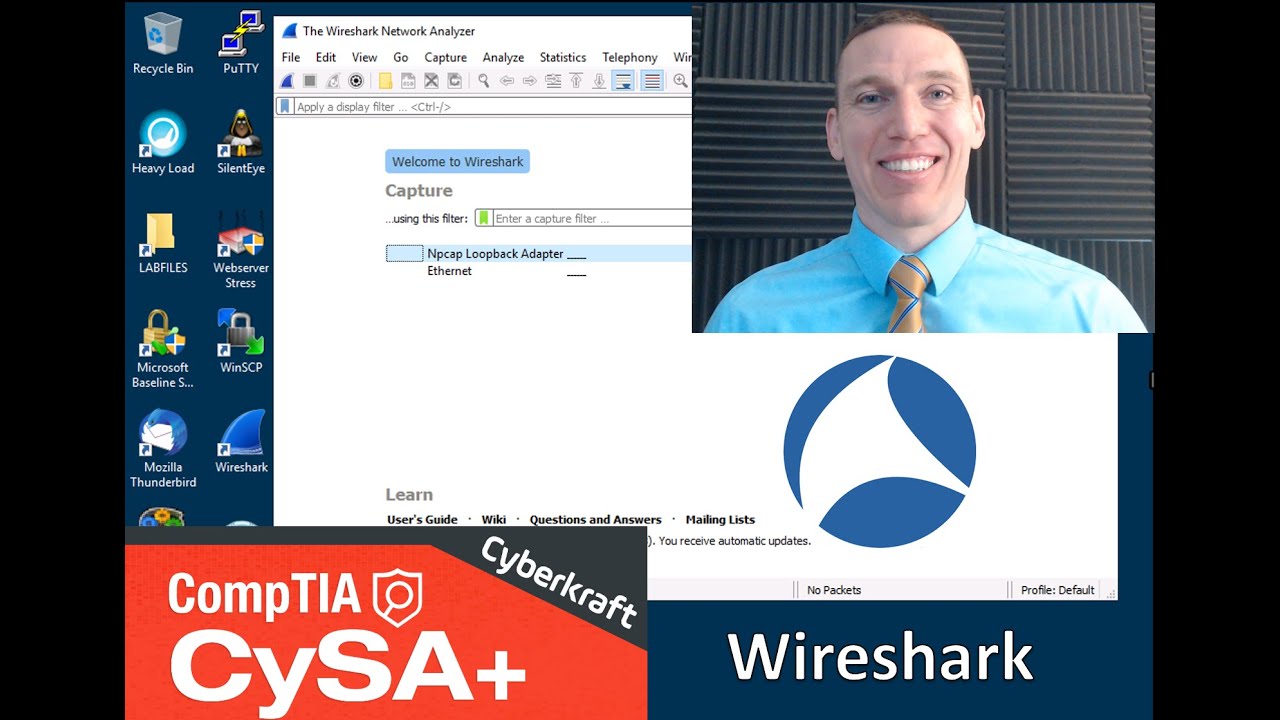Select the Npcap Loopback Adapter interface

[x=538, y=254]
